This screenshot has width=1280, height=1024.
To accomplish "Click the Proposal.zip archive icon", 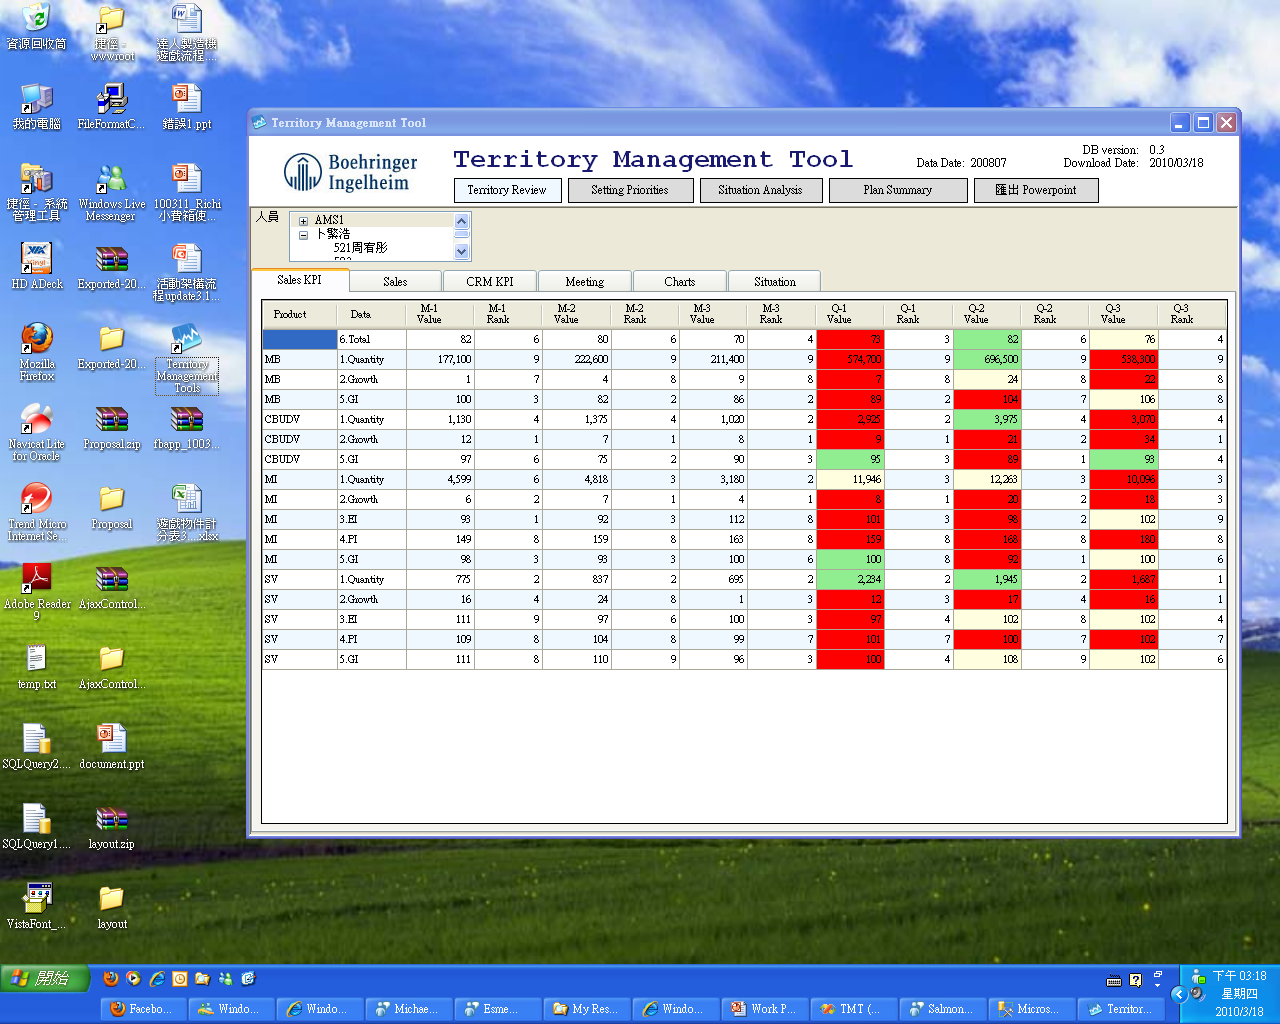I will (111, 420).
